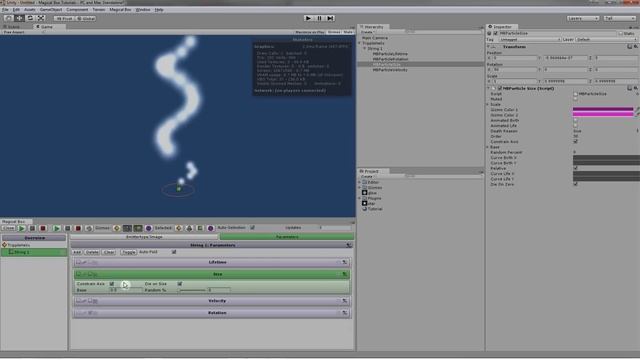Viewport: 640px width, 360px height.
Task: Toggle Auto-Fold checkbox
Action: click(174, 252)
